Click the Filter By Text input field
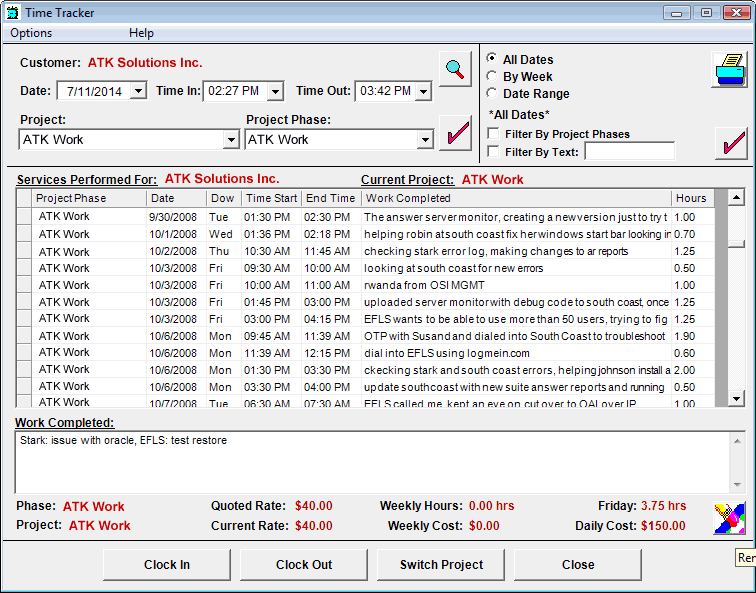The image size is (756, 593). pos(630,151)
